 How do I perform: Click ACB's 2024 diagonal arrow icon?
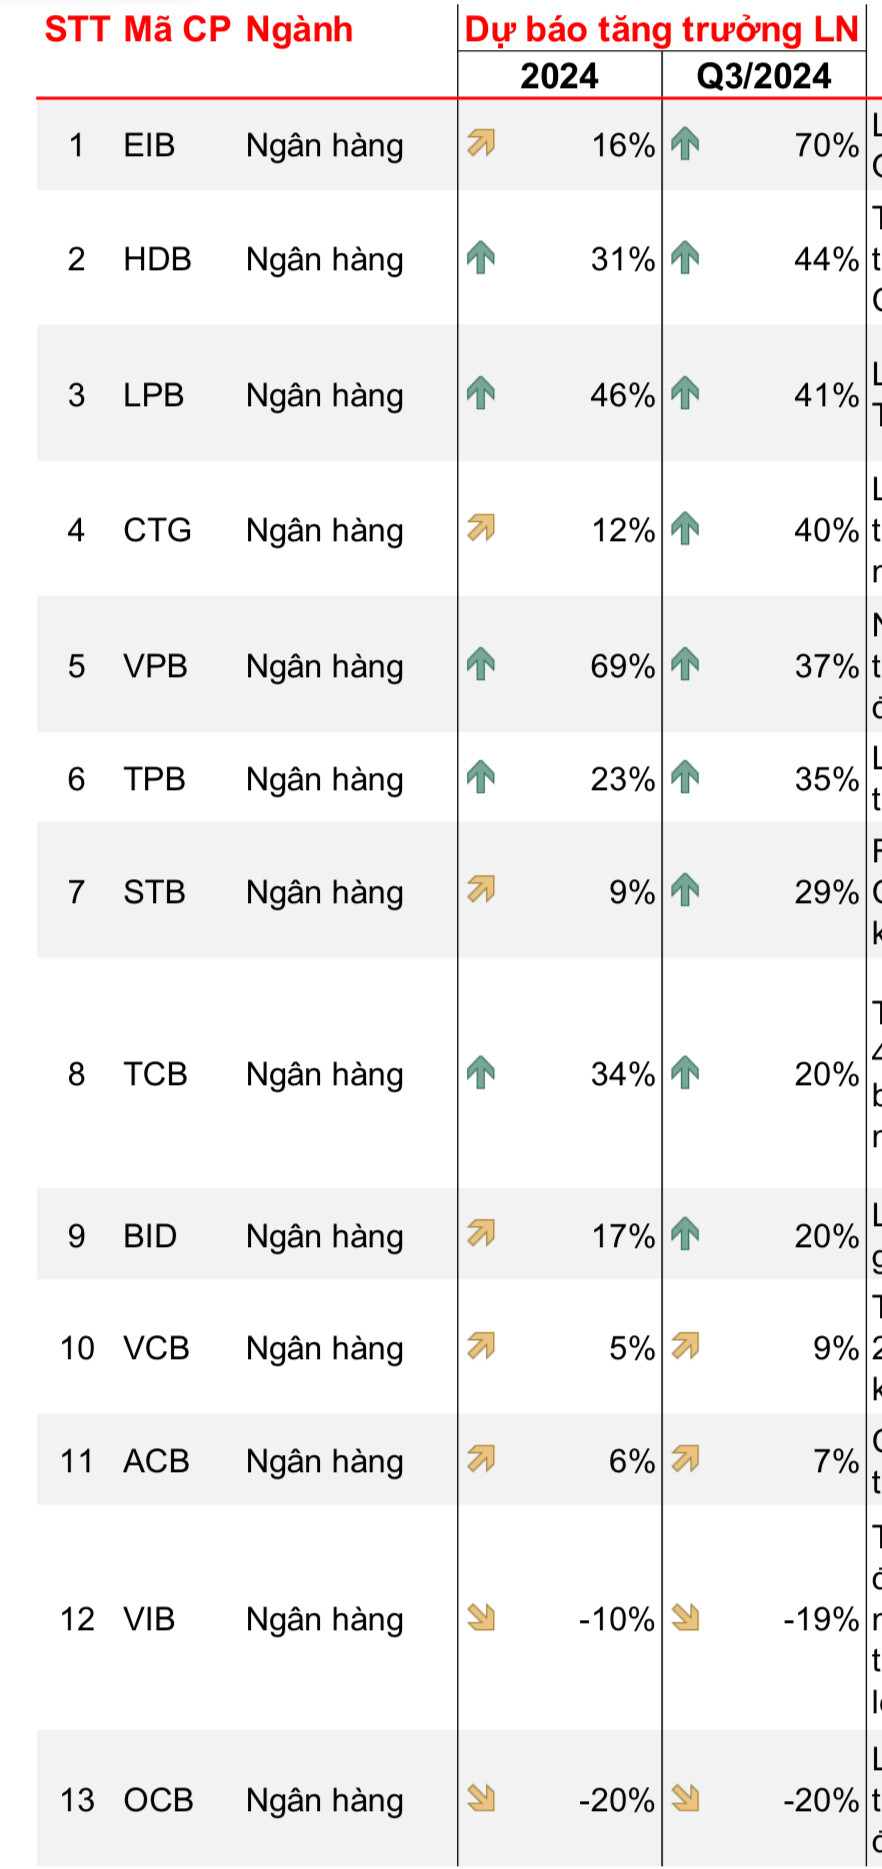click(481, 1459)
